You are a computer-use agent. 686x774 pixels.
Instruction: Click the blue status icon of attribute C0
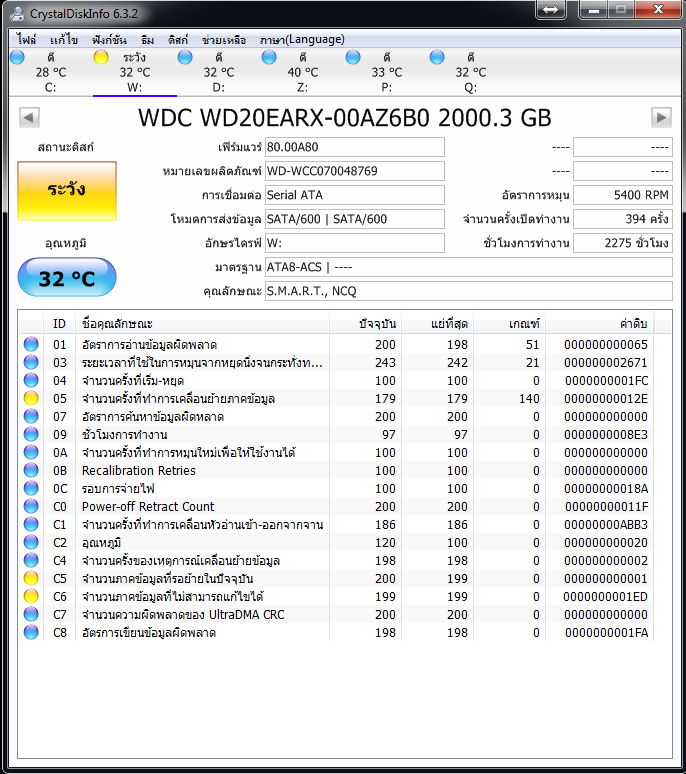[31, 506]
